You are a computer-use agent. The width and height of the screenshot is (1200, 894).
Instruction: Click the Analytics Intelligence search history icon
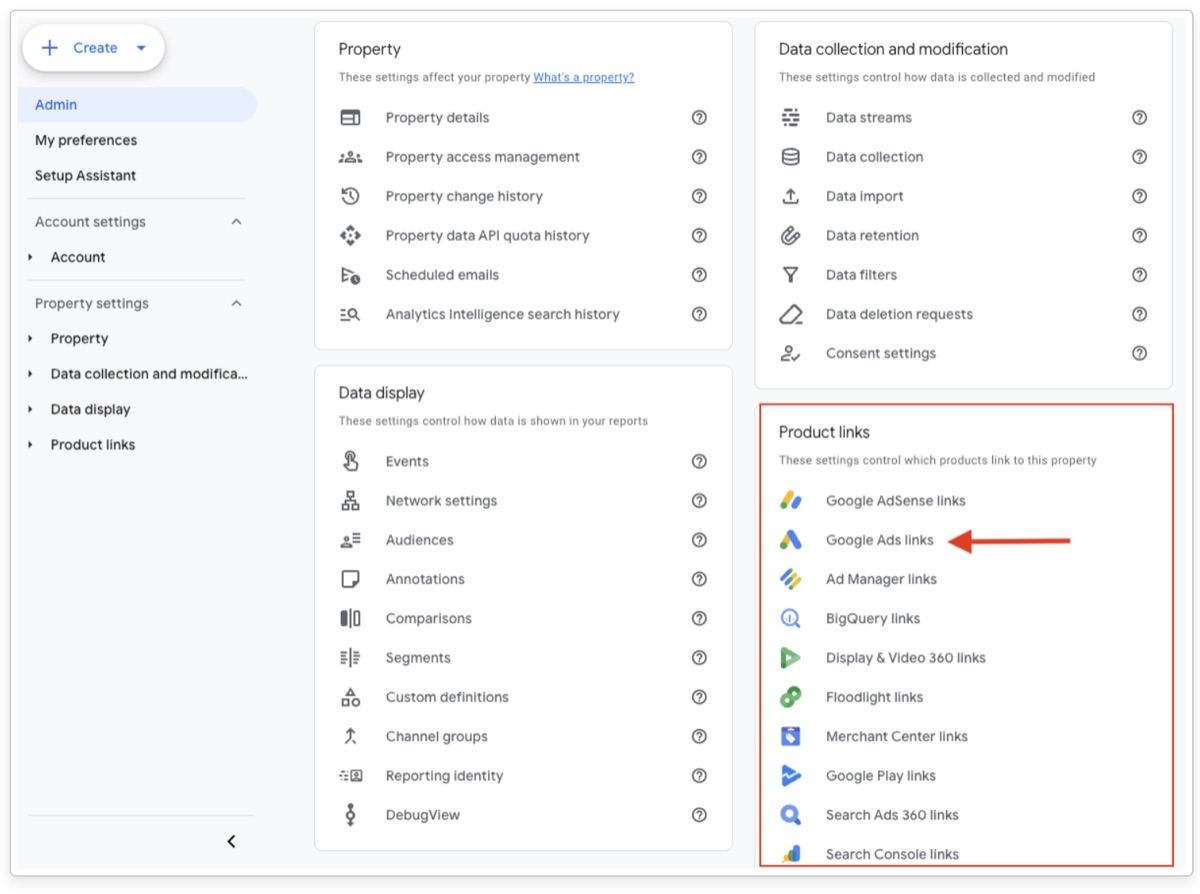click(x=350, y=314)
